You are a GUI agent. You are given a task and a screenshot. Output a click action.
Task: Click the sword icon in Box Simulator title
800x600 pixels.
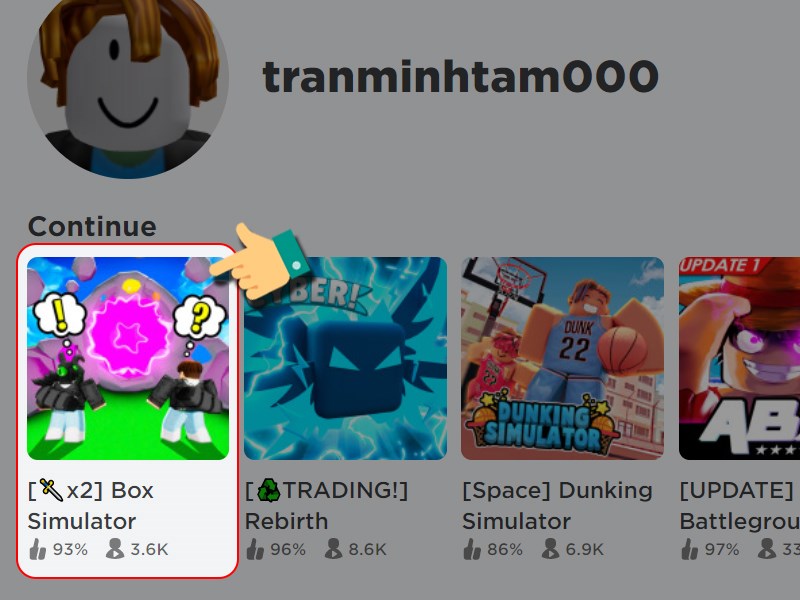point(51,490)
